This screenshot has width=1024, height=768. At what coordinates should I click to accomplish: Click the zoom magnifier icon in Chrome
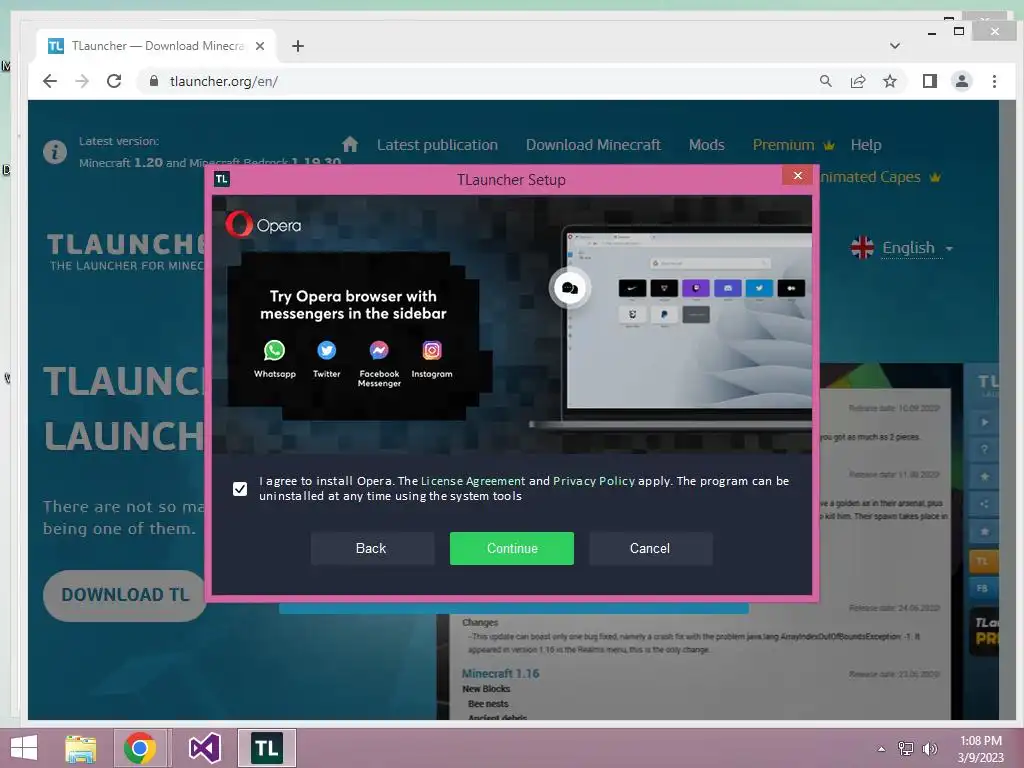(x=825, y=81)
